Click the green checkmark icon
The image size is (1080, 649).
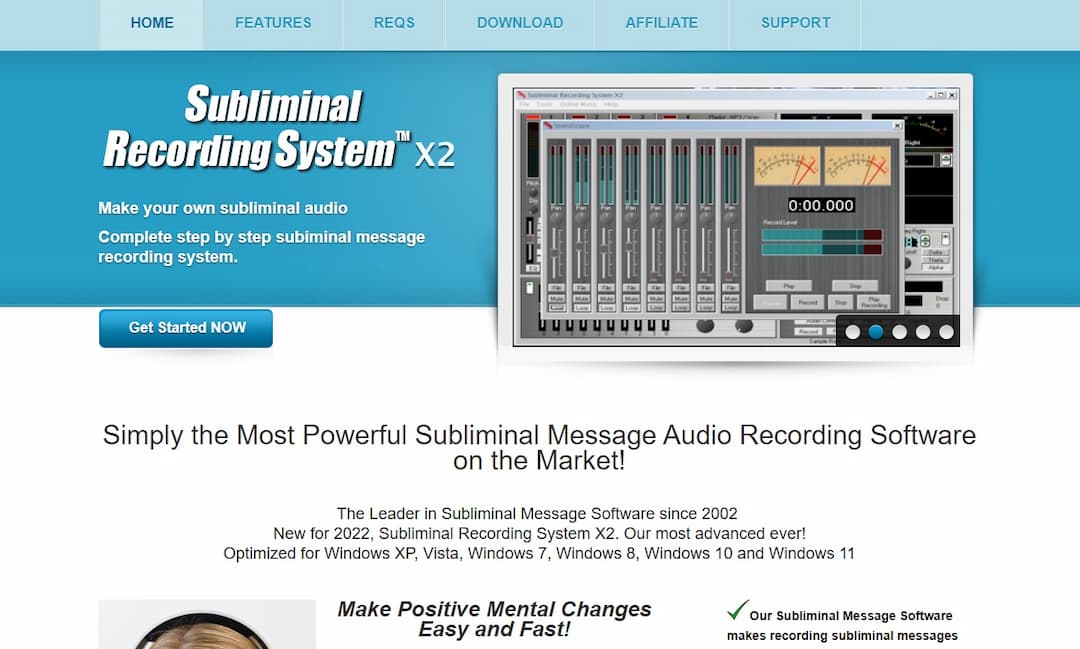coord(737,610)
